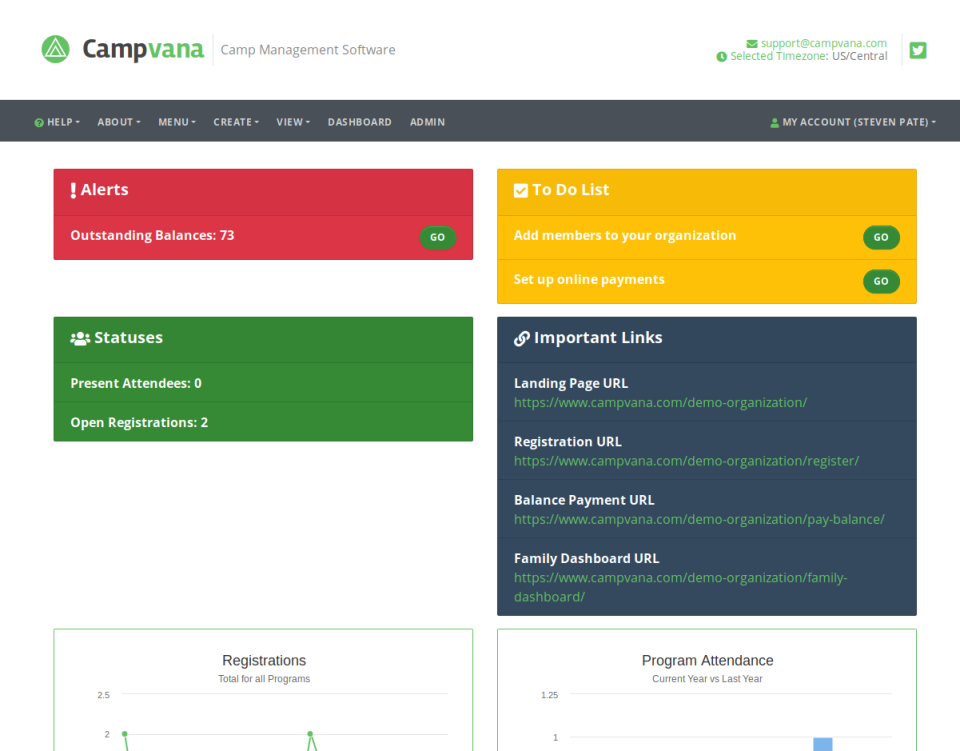960x751 pixels.
Task: Open the Landing Page URL link
Action: (660, 403)
